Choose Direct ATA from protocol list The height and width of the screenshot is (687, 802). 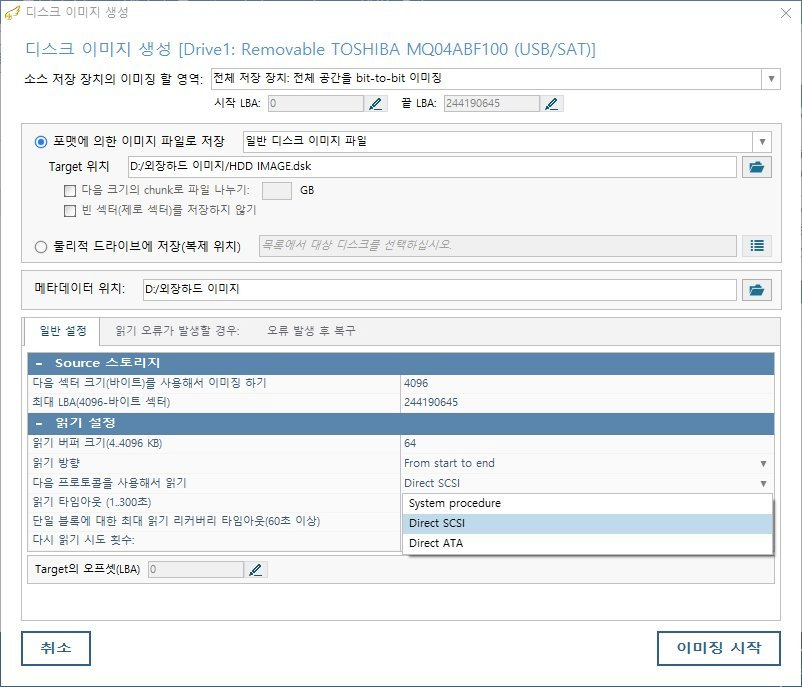(x=587, y=543)
